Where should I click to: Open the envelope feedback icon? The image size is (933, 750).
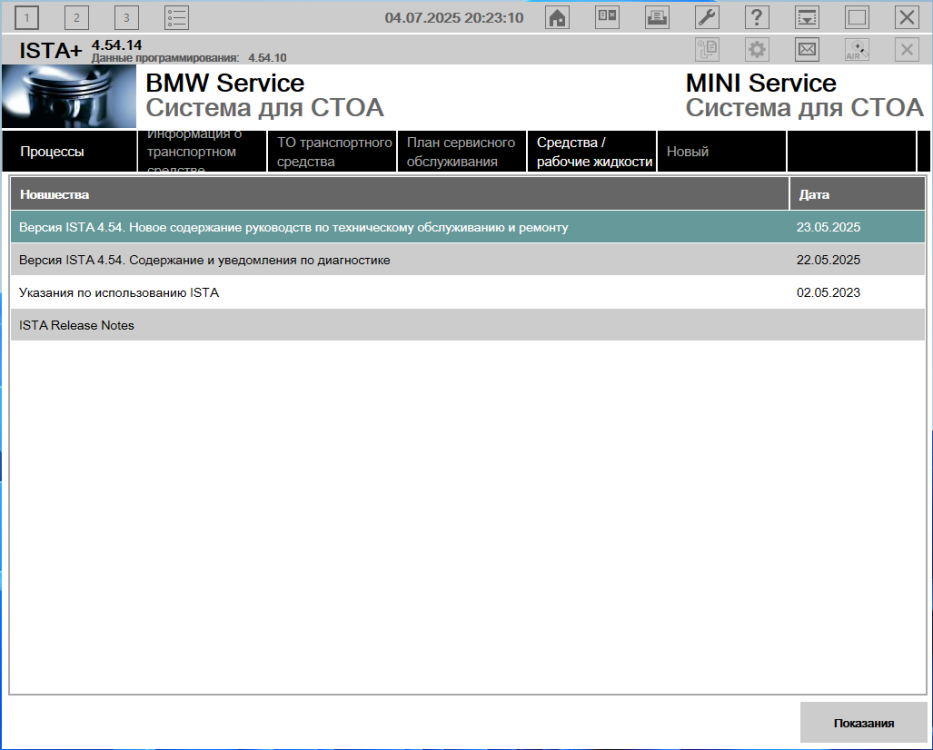click(x=807, y=49)
